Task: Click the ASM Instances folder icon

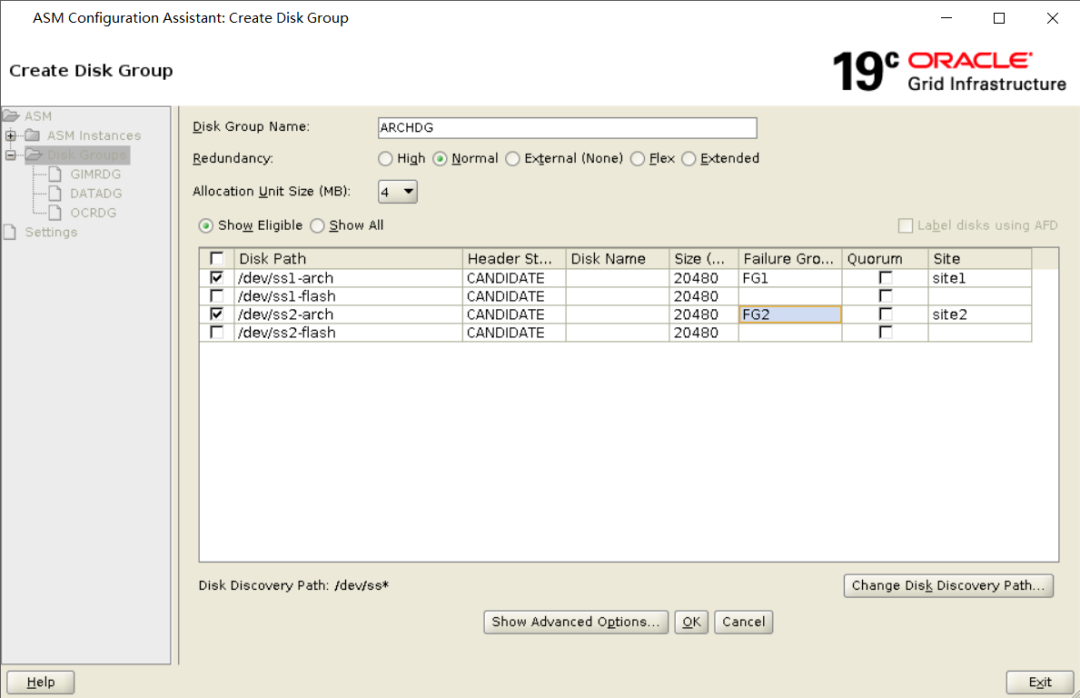Action: (x=32, y=135)
